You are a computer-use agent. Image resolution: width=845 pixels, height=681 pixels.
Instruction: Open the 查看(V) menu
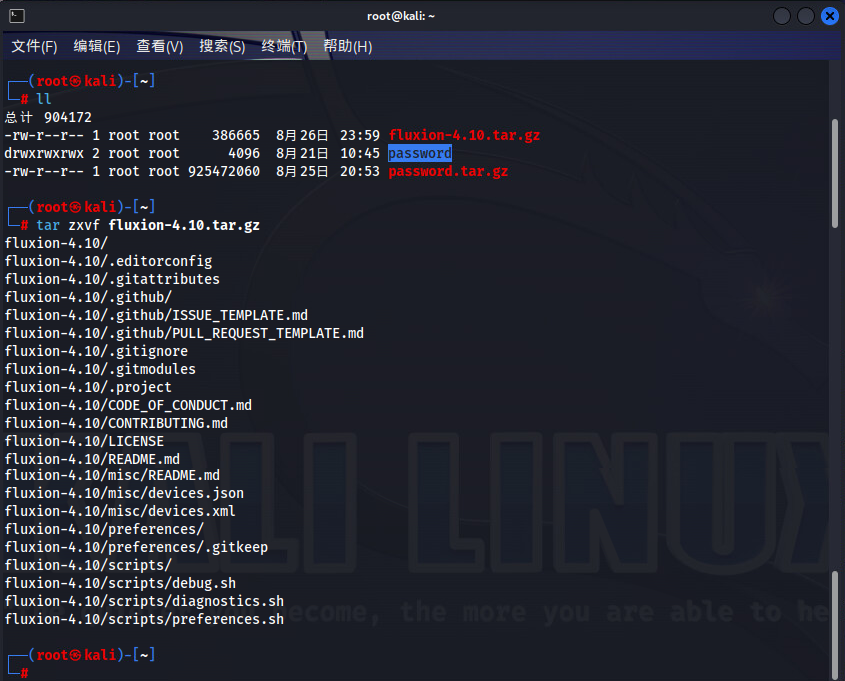click(x=160, y=46)
